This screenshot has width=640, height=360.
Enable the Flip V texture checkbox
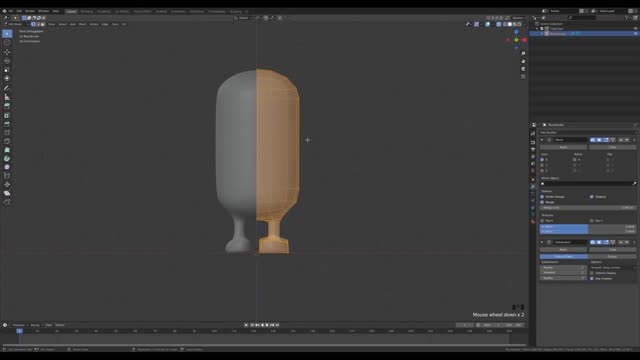point(591,220)
